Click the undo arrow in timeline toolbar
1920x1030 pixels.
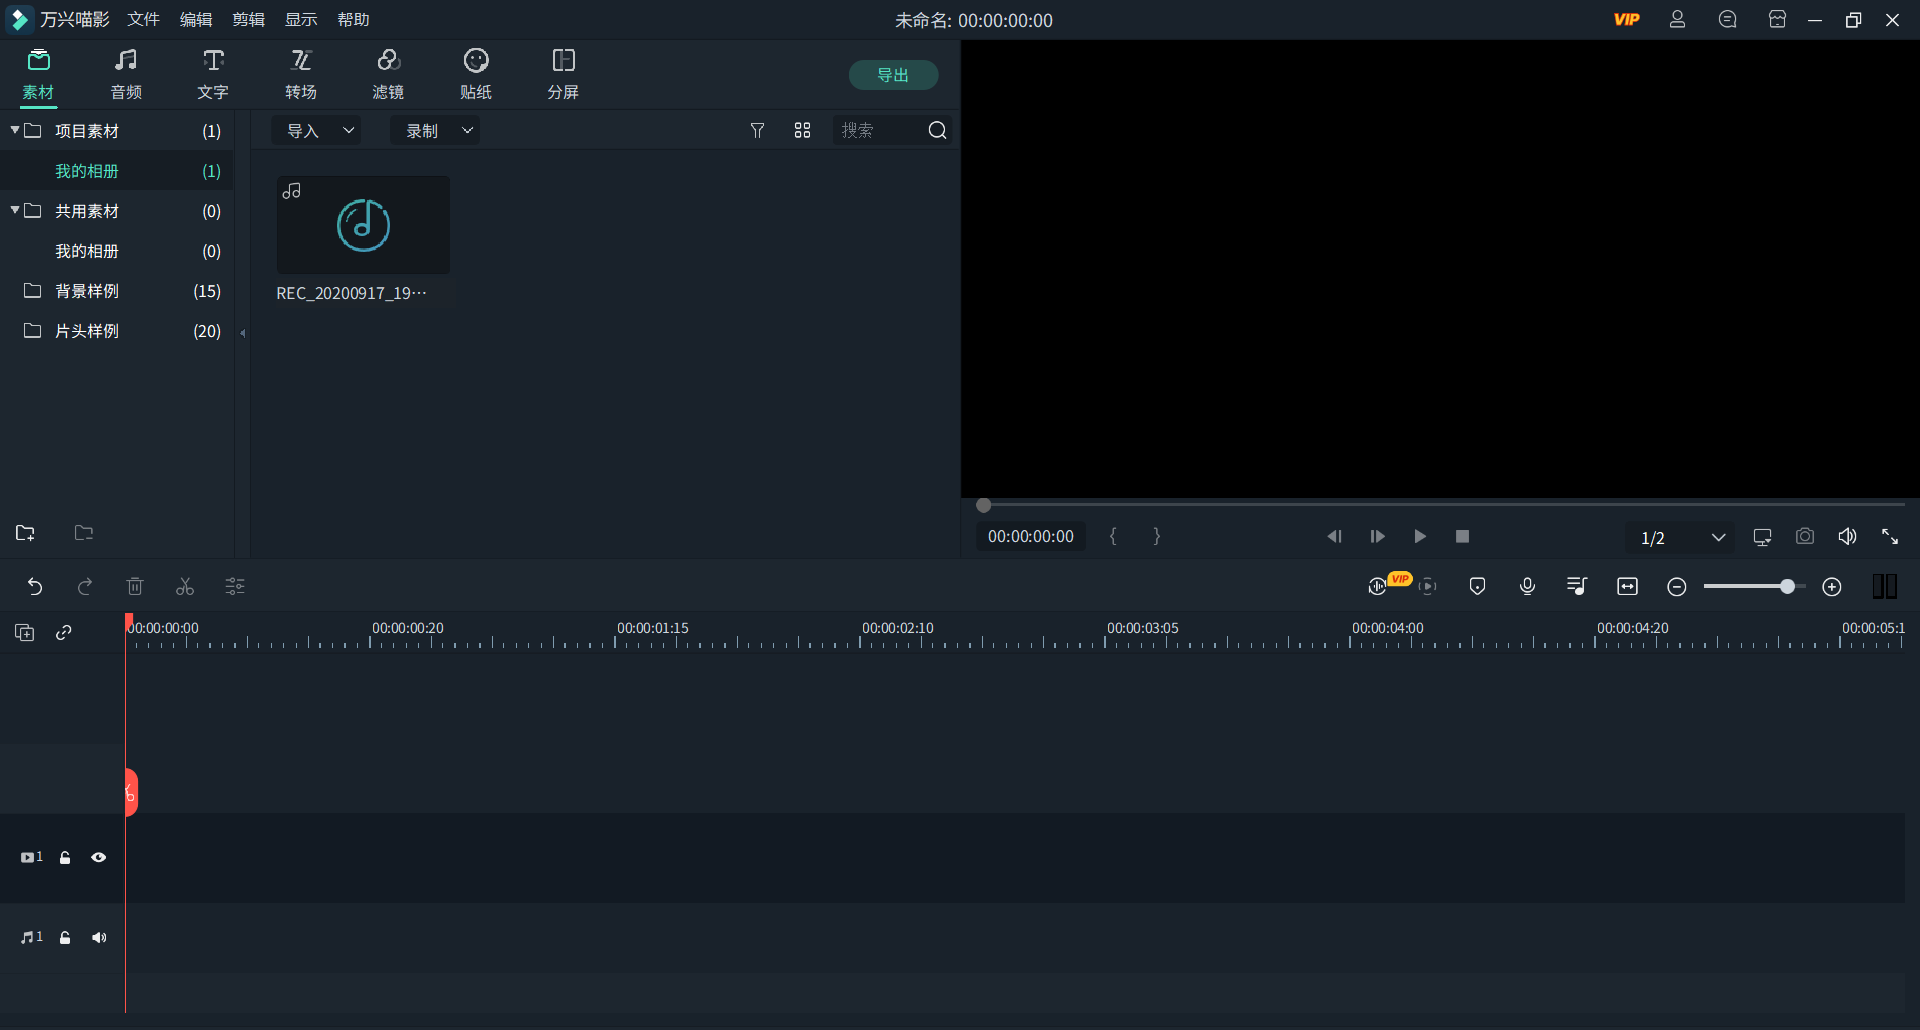[x=35, y=587]
